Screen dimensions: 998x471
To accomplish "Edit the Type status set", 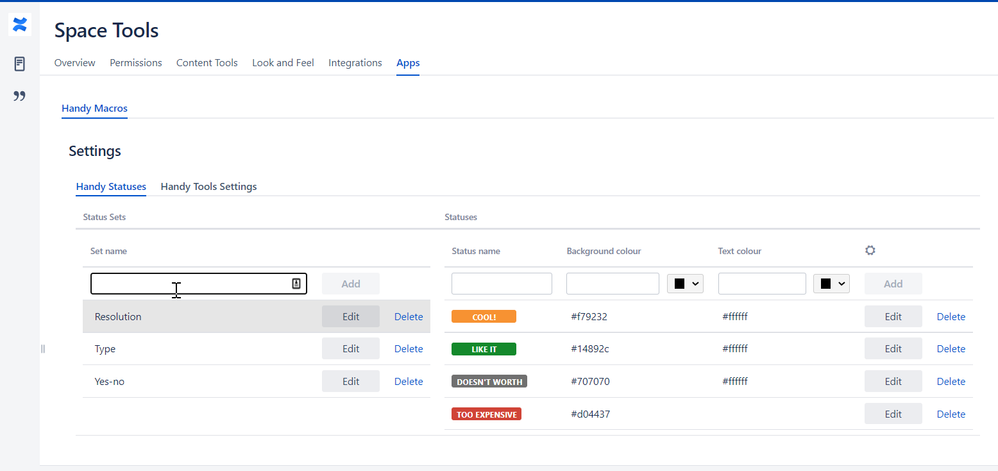I will click(x=351, y=349).
